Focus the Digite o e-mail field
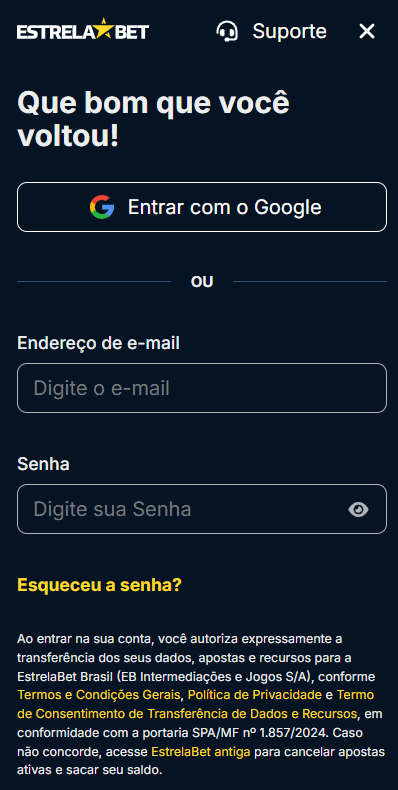 click(202, 388)
